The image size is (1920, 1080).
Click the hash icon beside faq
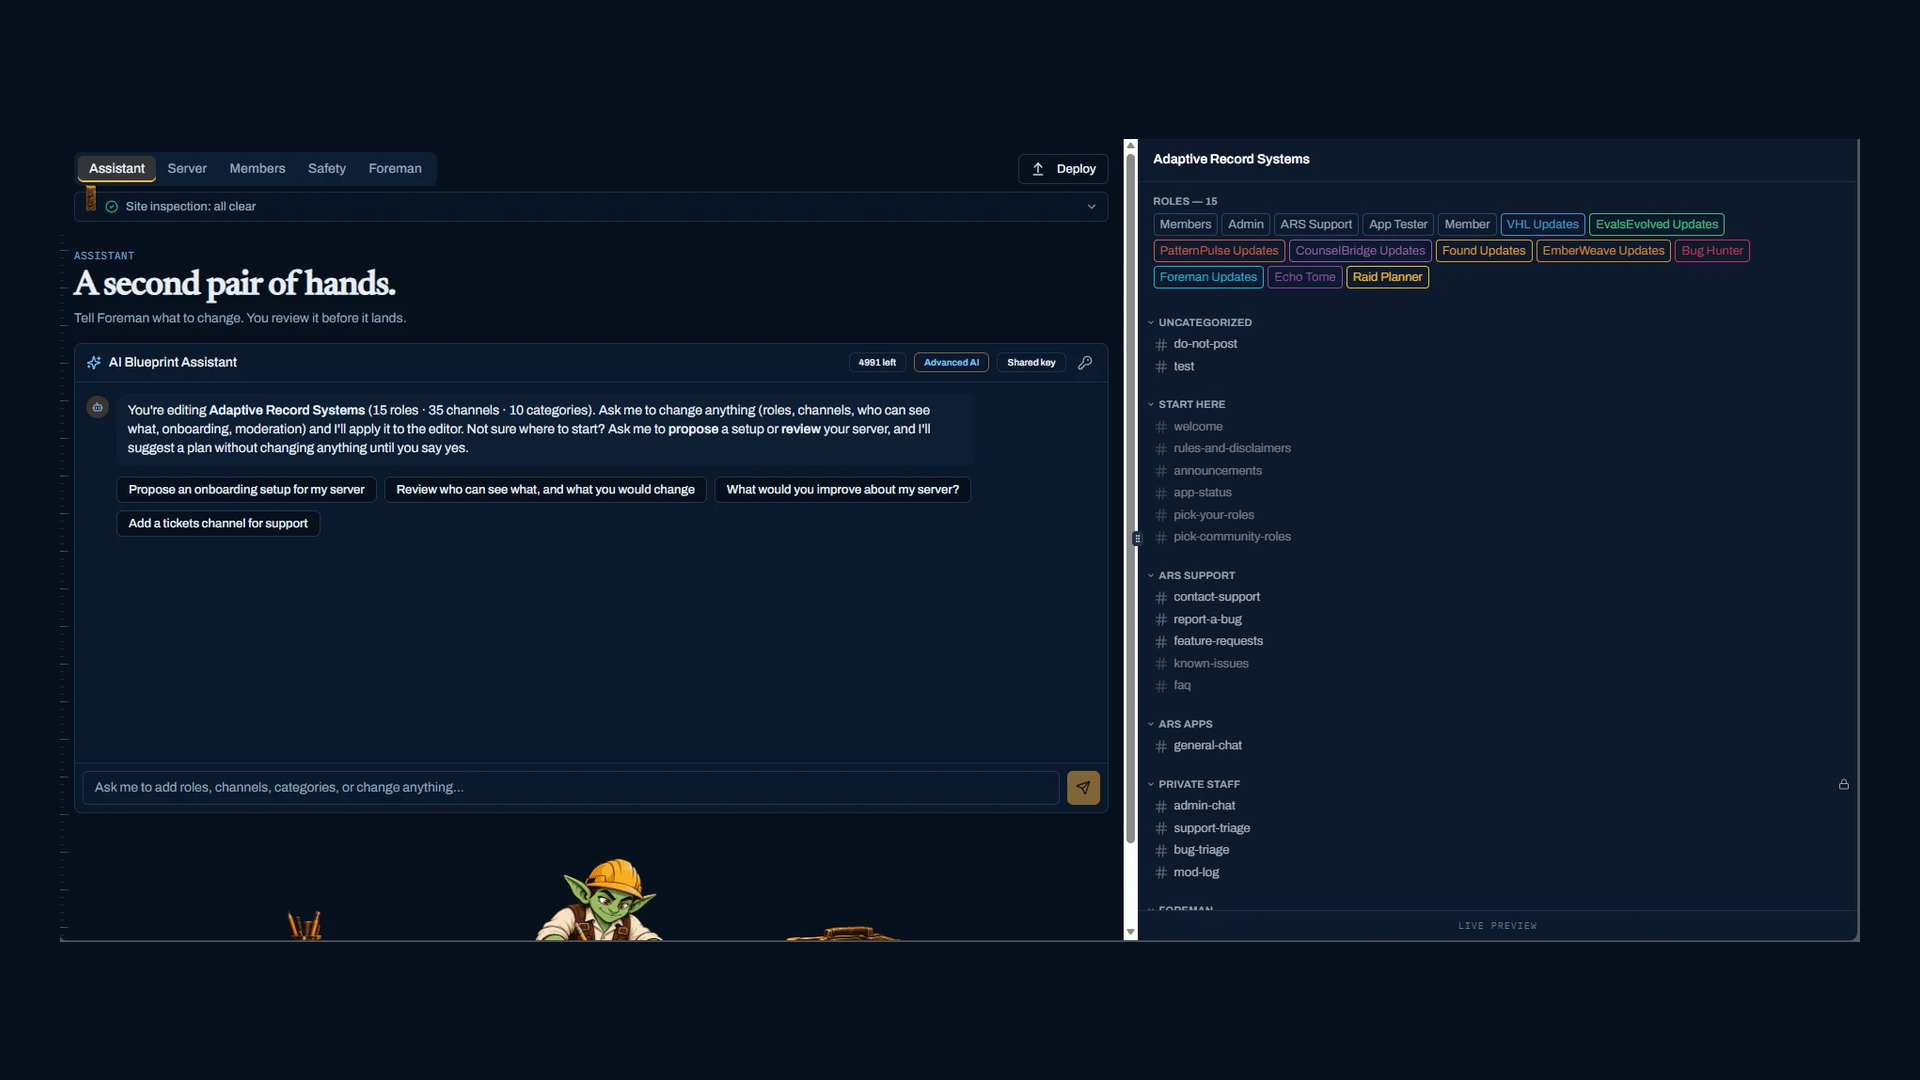pos(1161,686)
